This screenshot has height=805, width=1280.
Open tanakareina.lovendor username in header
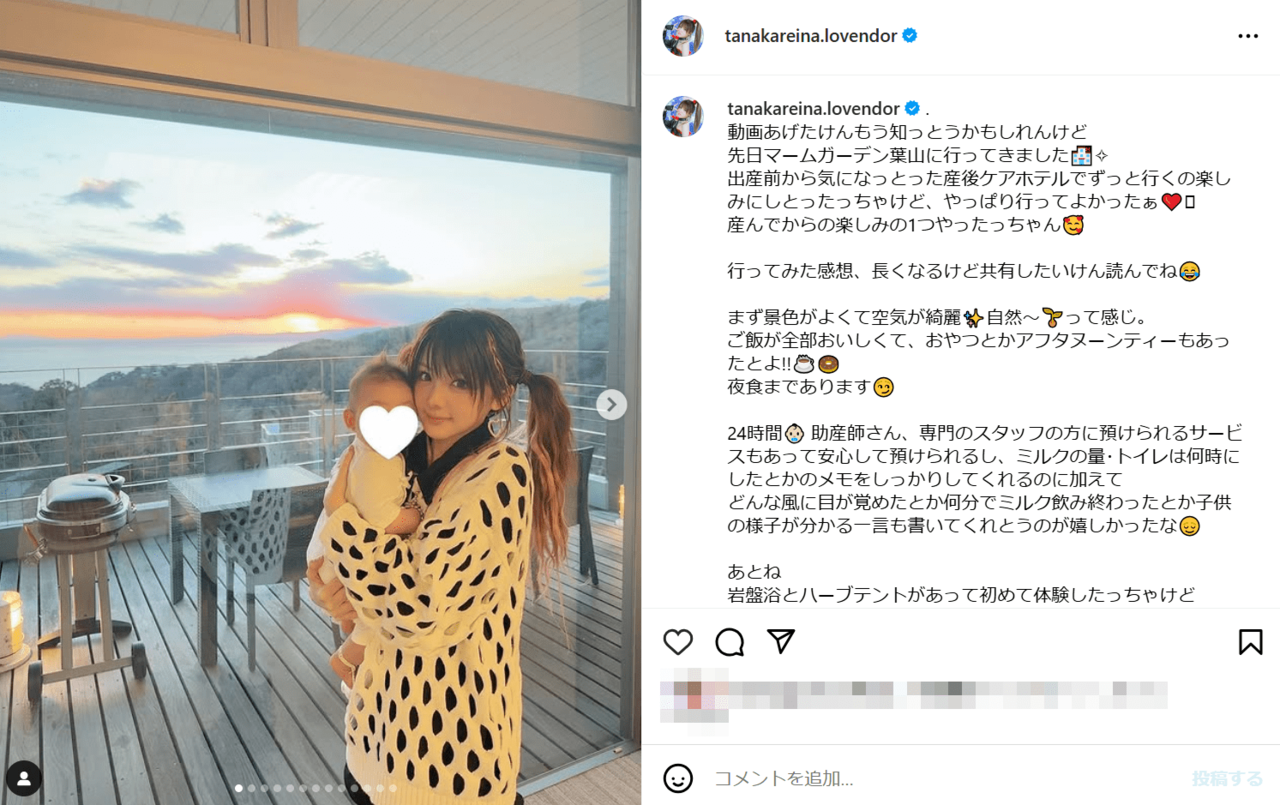click(x=811, y=36)
